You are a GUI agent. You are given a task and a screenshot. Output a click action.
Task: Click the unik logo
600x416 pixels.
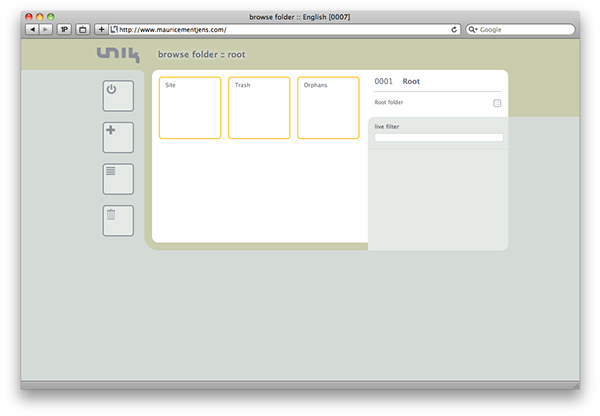118,54
